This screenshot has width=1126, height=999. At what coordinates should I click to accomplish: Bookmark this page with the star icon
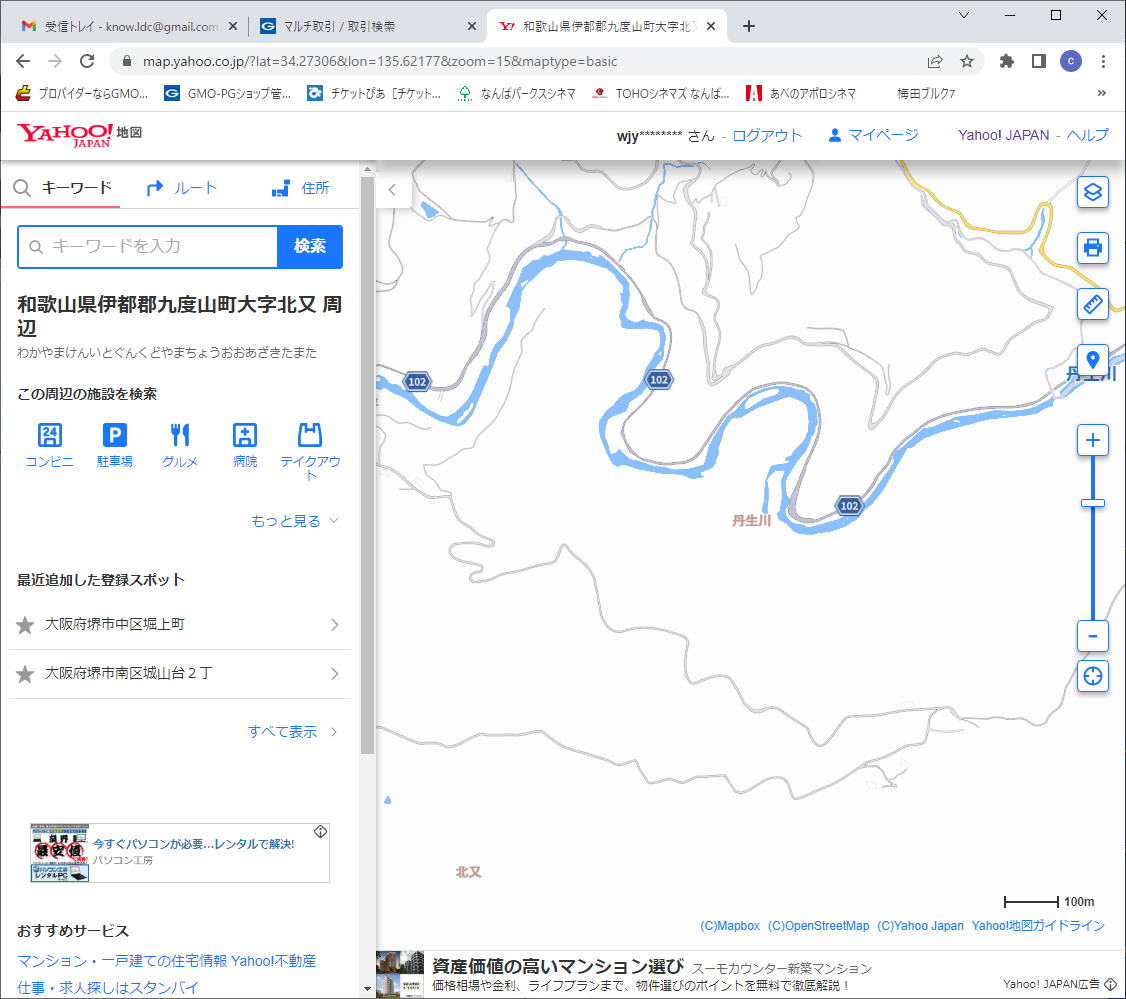coord(967,61)
